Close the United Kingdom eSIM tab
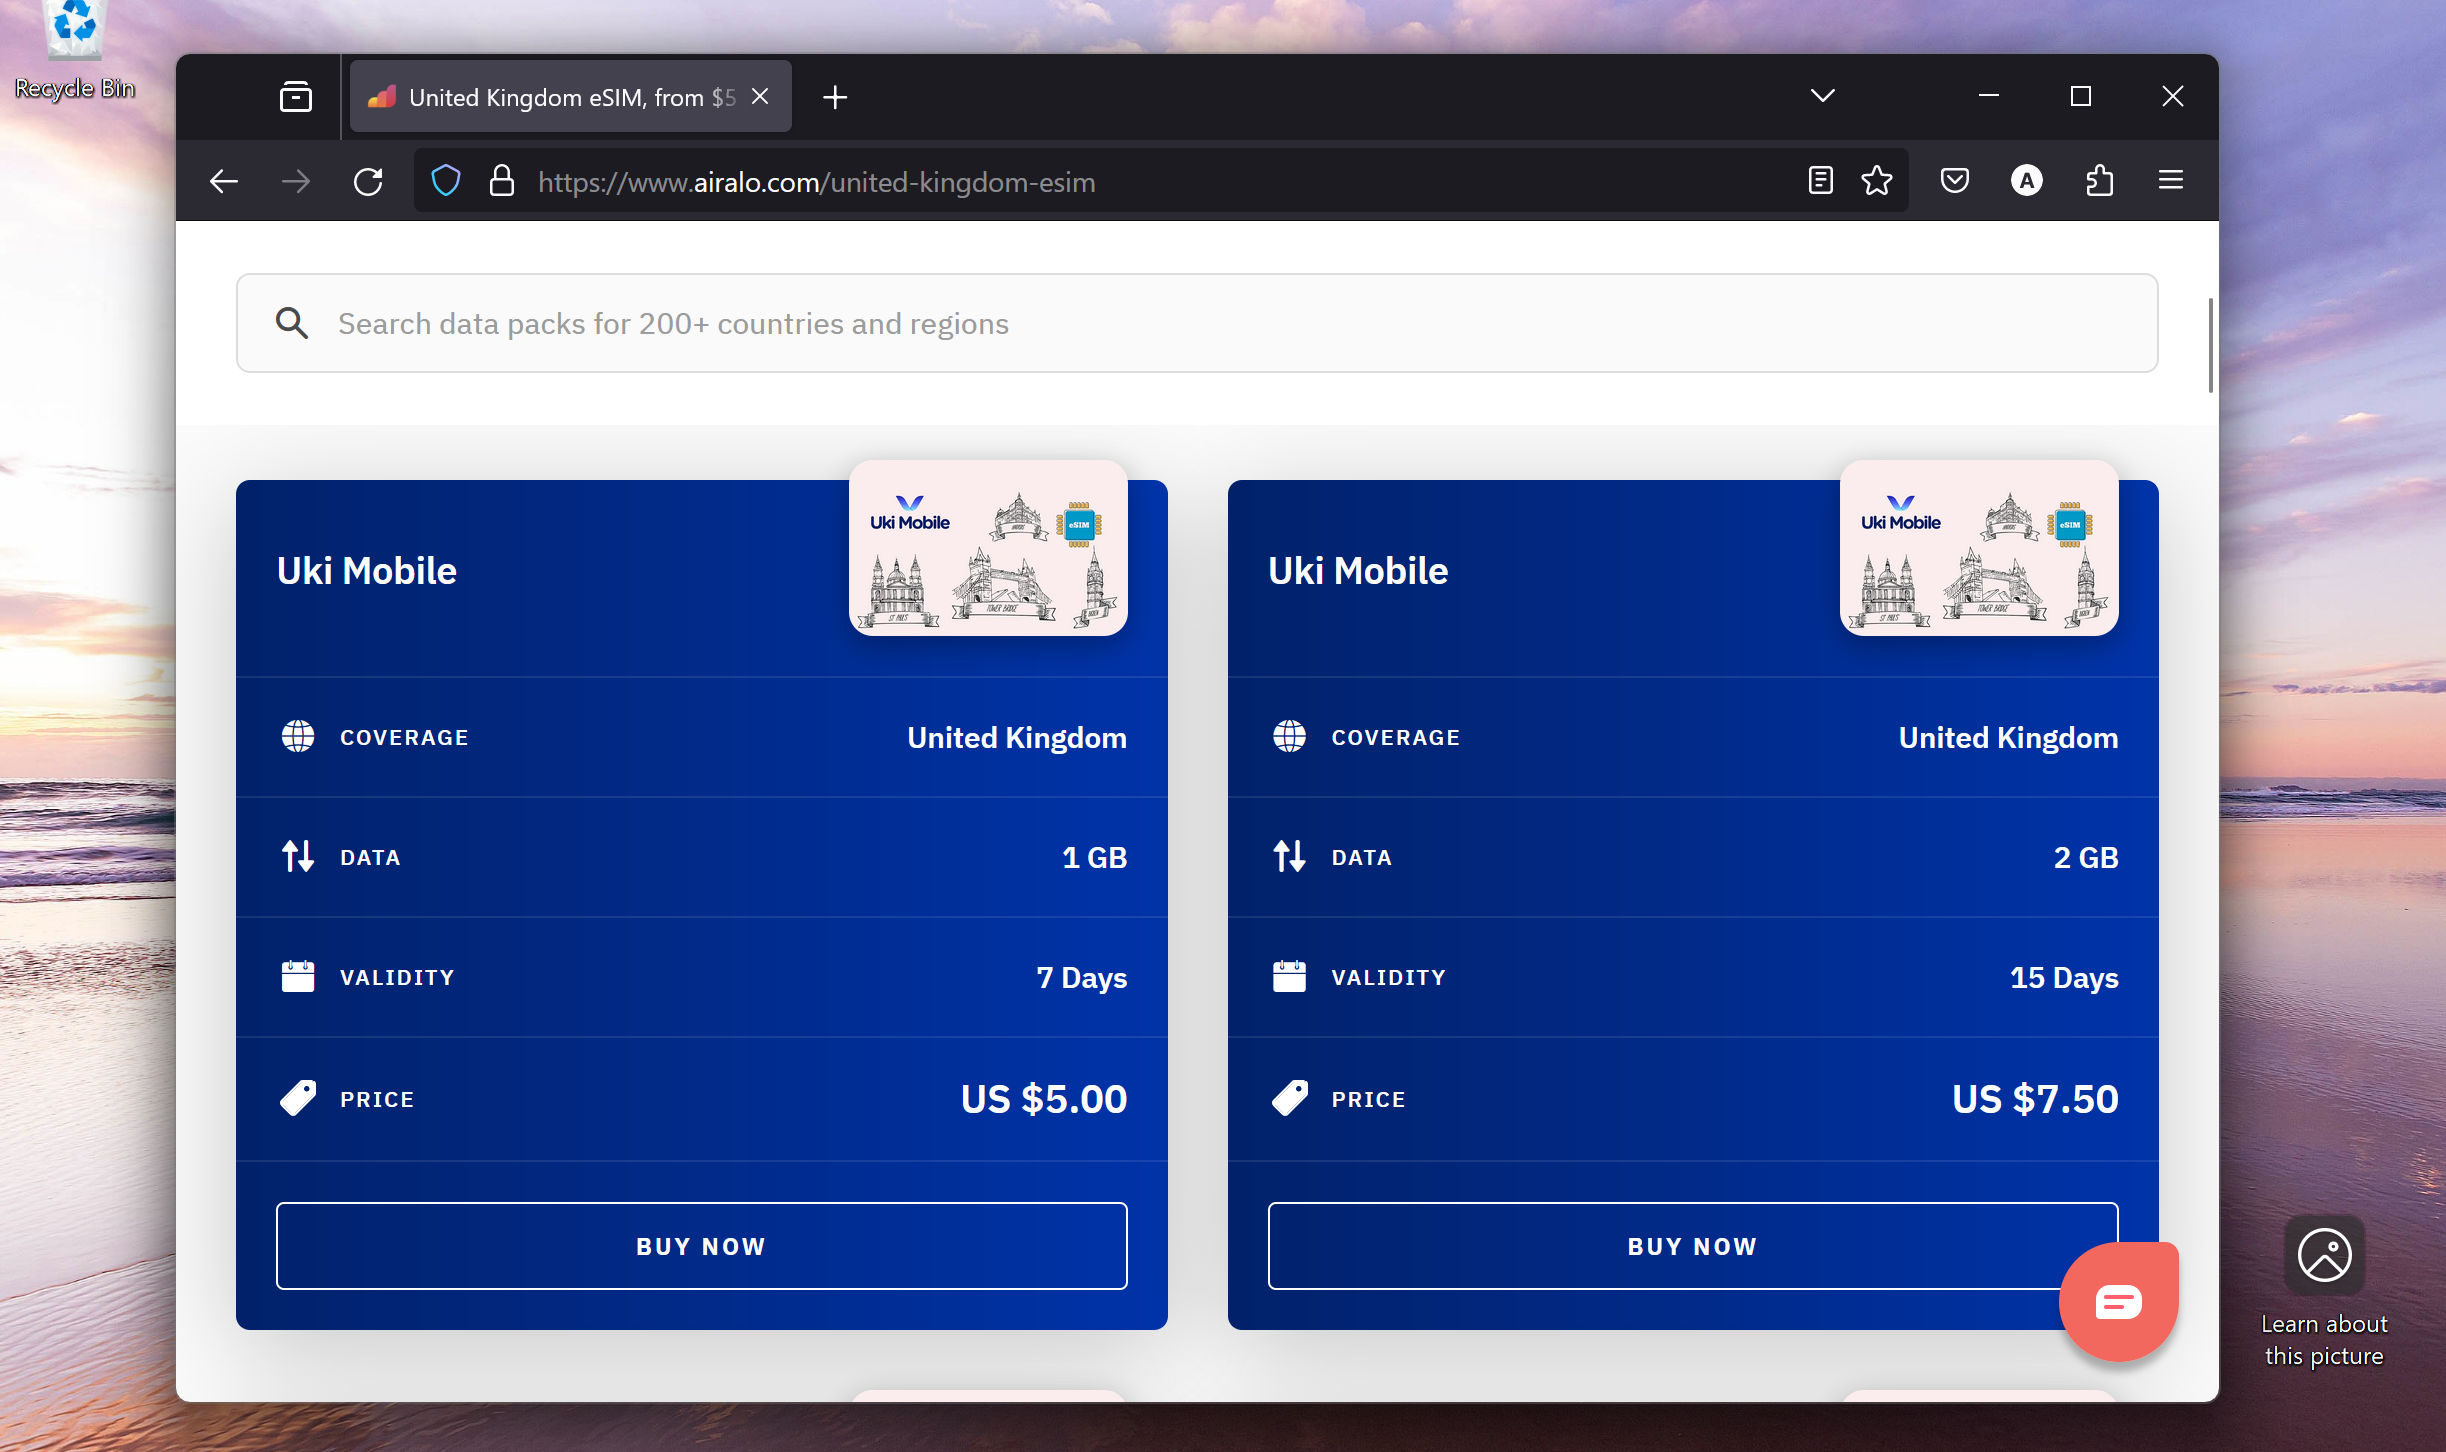 tap(760, 96)
